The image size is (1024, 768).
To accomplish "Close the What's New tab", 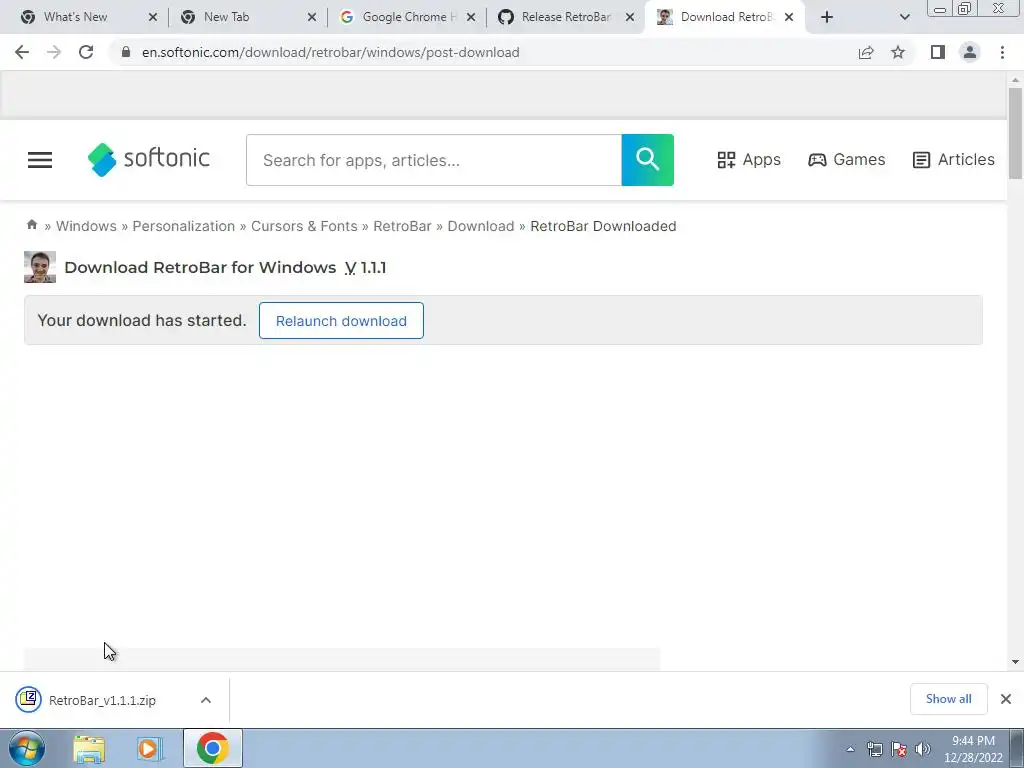I will click(153, 17).
